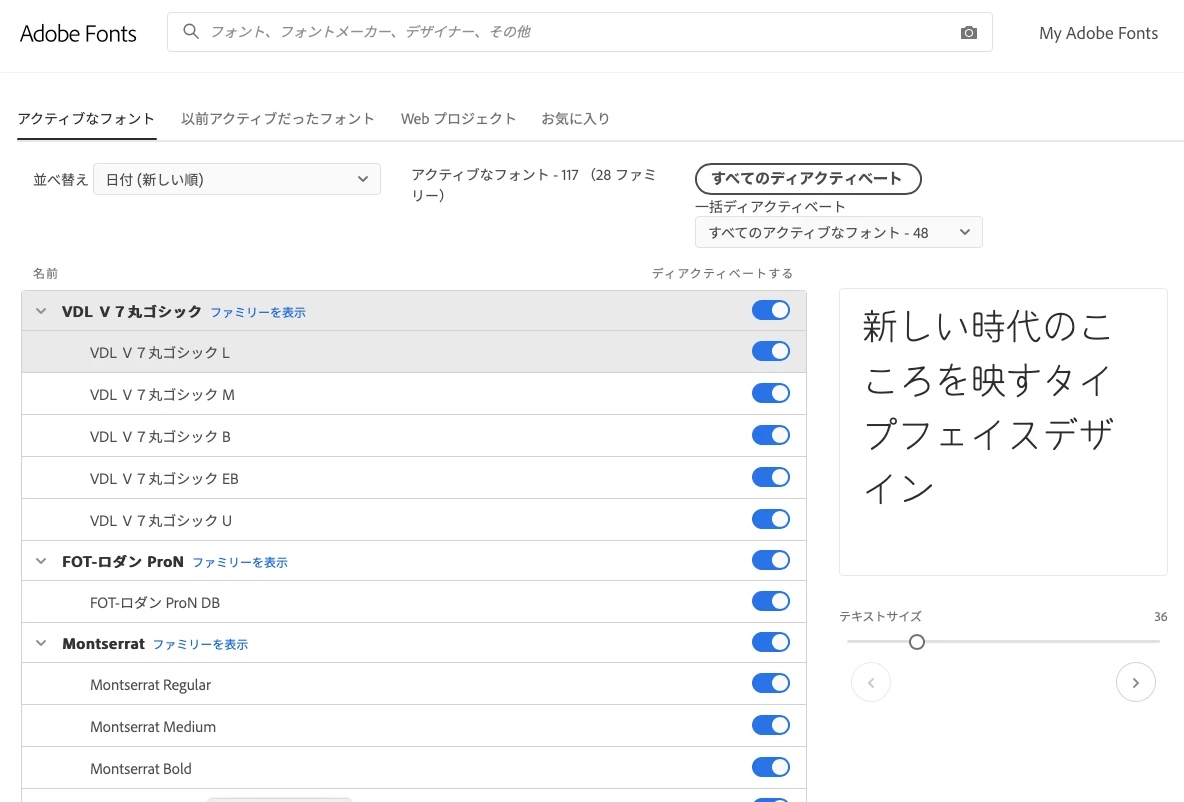Viewport: 1184px width, 802px height.
Task: Click the 名前 column header
Action: coord(45,273)
